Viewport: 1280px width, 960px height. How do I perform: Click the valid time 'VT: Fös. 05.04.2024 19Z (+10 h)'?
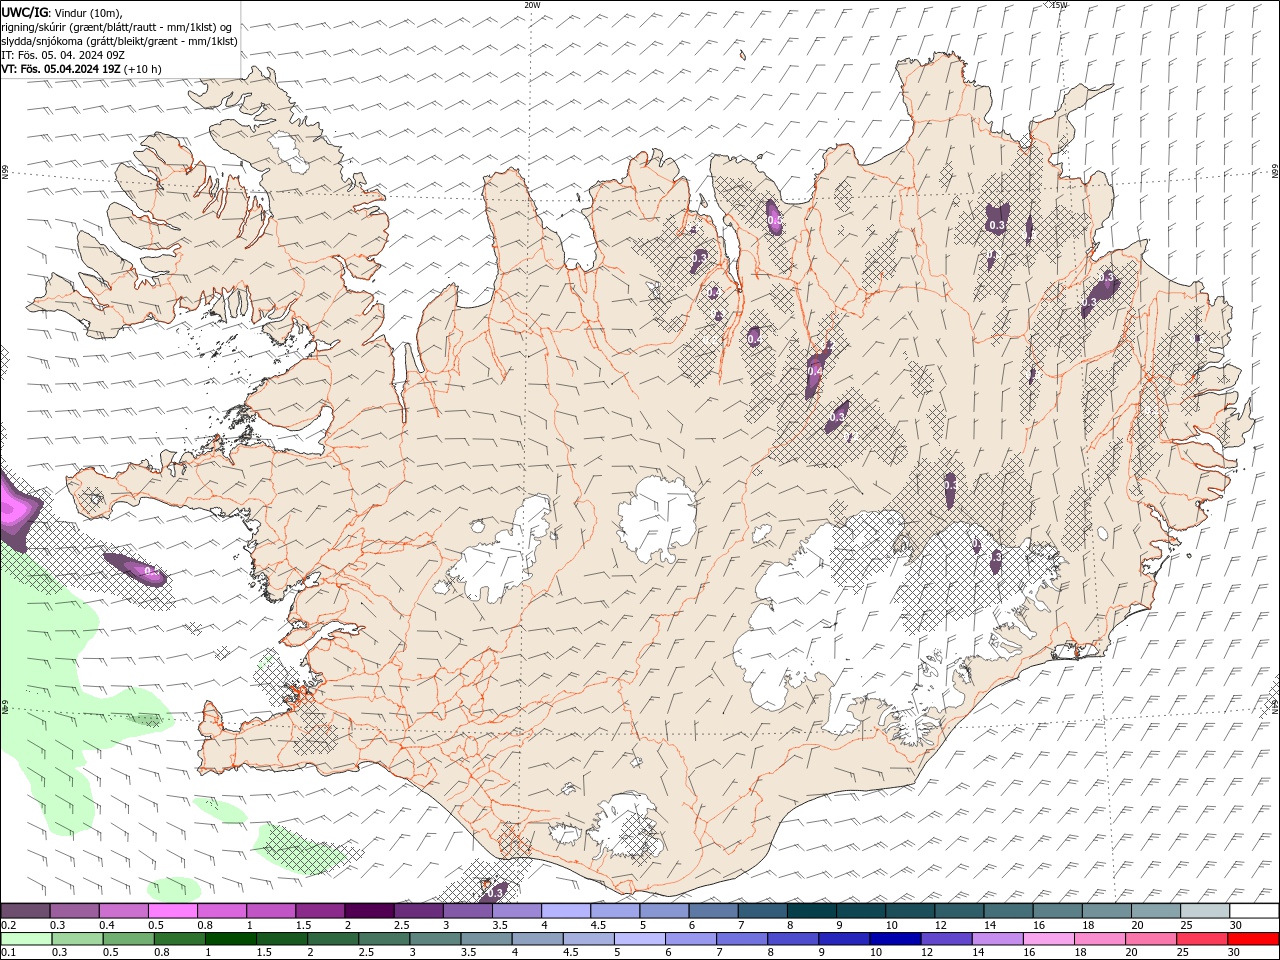(81, 69)
